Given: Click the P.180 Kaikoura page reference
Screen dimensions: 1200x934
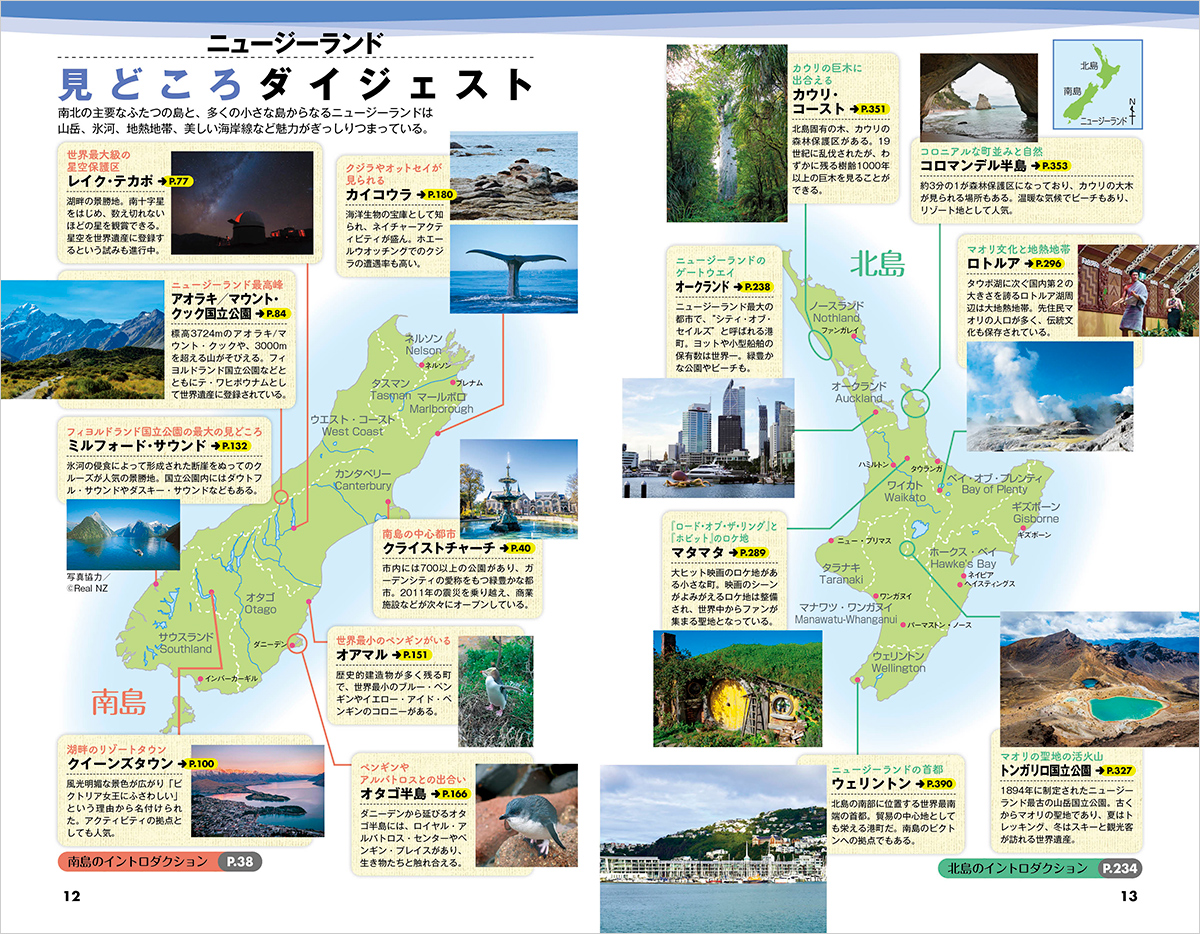Looking at the screenshot, I should point(436,193).
